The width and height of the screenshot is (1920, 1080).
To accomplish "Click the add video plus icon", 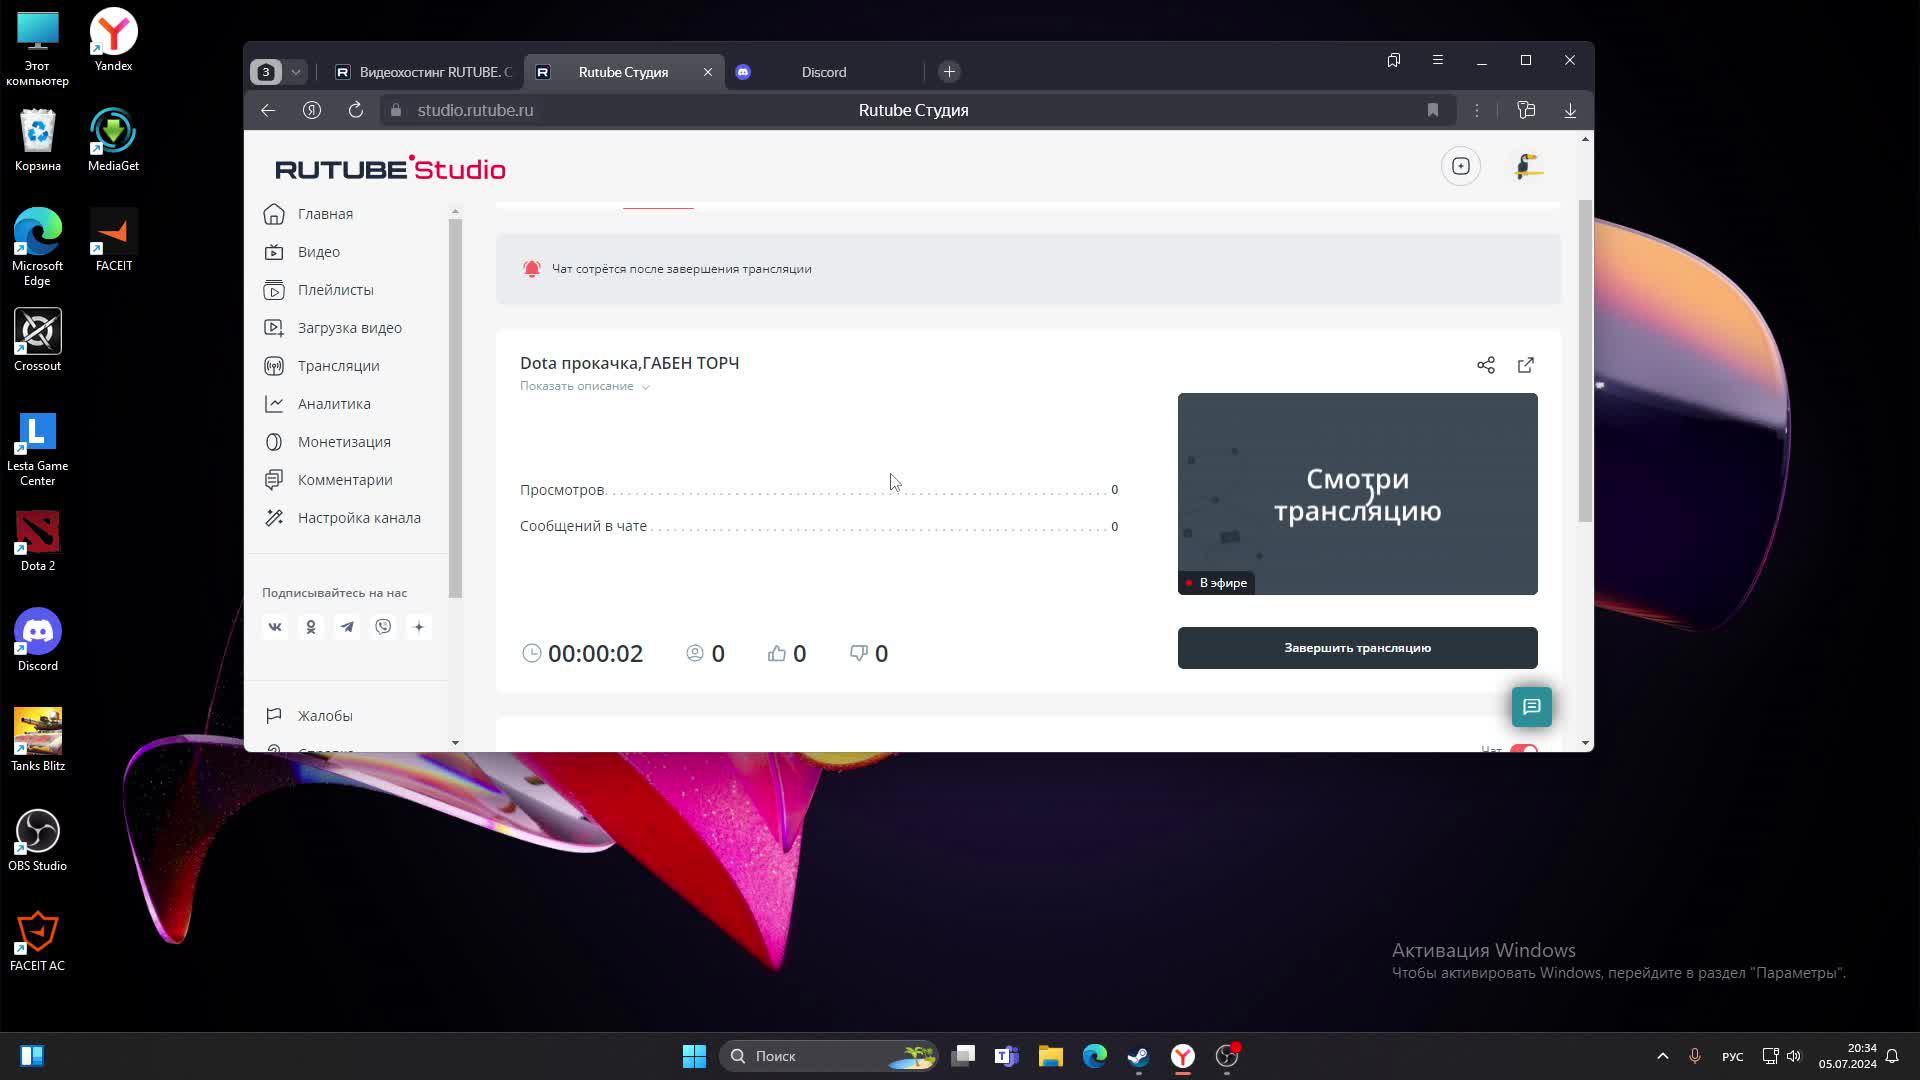I will click(x=1461, y=166).
